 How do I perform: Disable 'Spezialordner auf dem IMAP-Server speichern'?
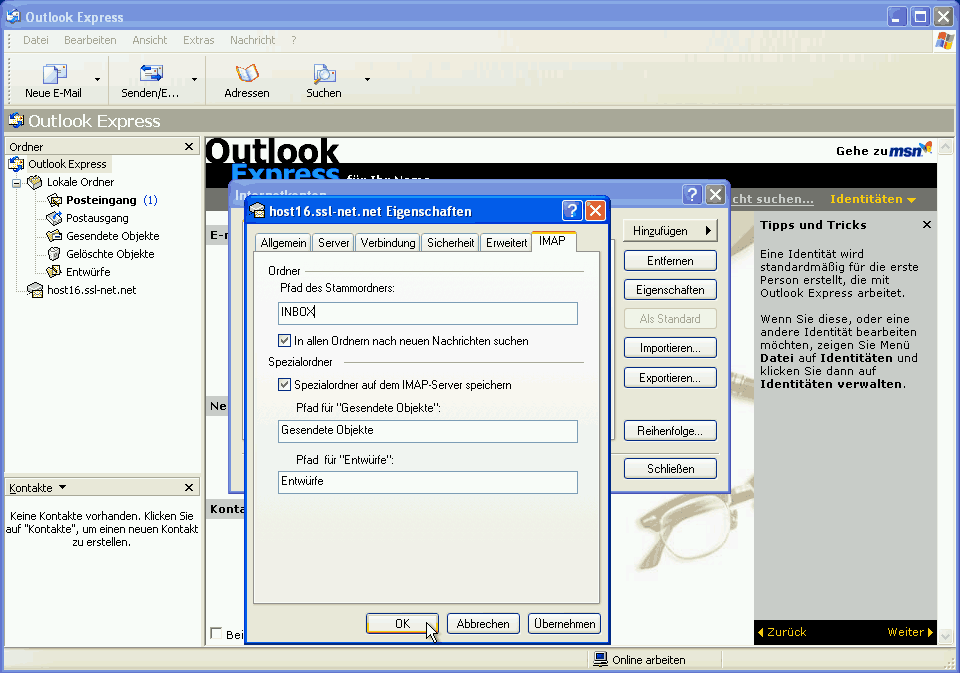tap(285, 384)
